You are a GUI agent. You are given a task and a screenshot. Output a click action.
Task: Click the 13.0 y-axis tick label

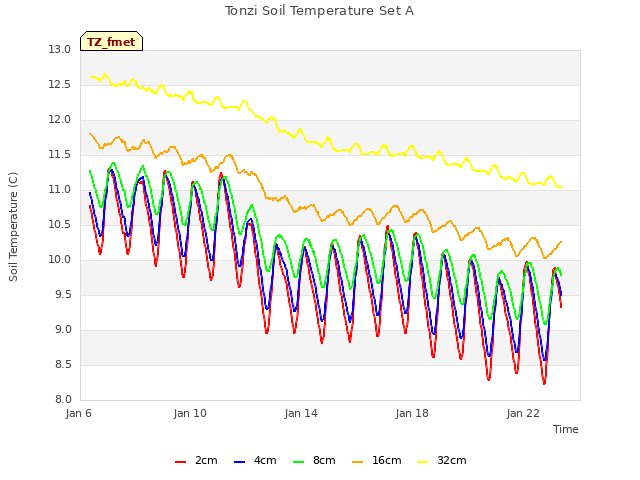point(60,49)
